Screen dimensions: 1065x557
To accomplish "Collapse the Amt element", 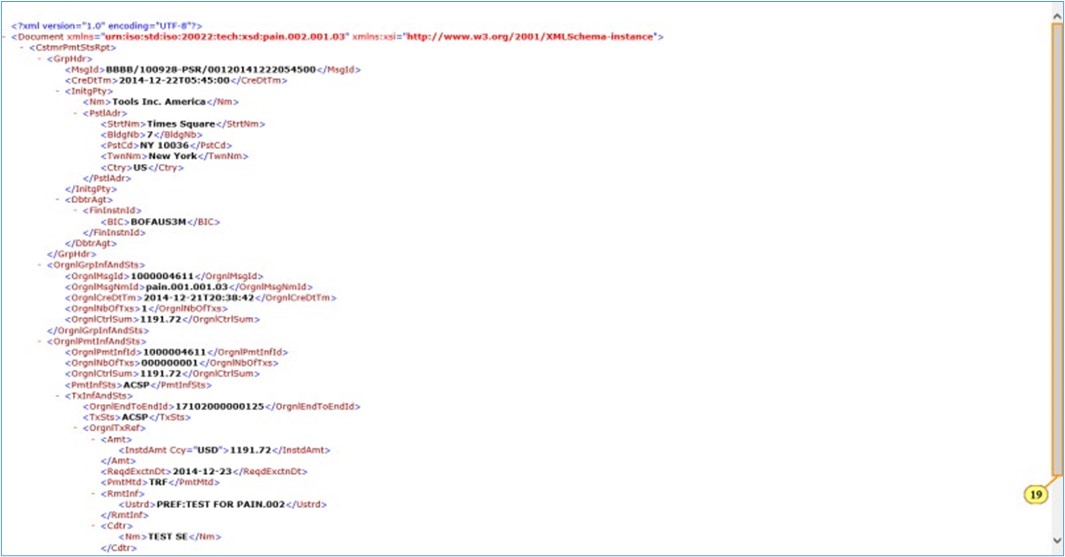I will tap(93, 439).
